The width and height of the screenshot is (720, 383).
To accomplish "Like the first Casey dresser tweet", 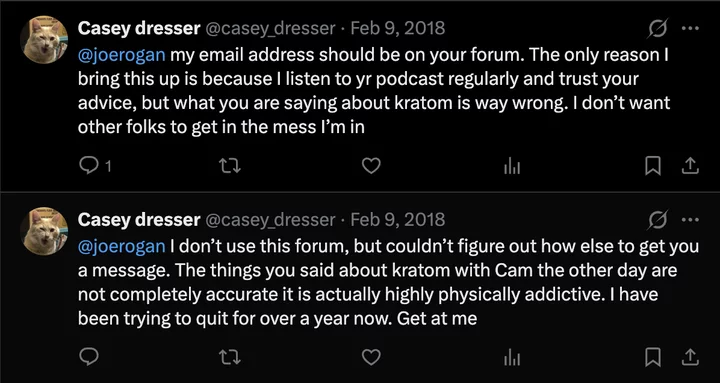I will pyautogui.click(x=371, y=166).
